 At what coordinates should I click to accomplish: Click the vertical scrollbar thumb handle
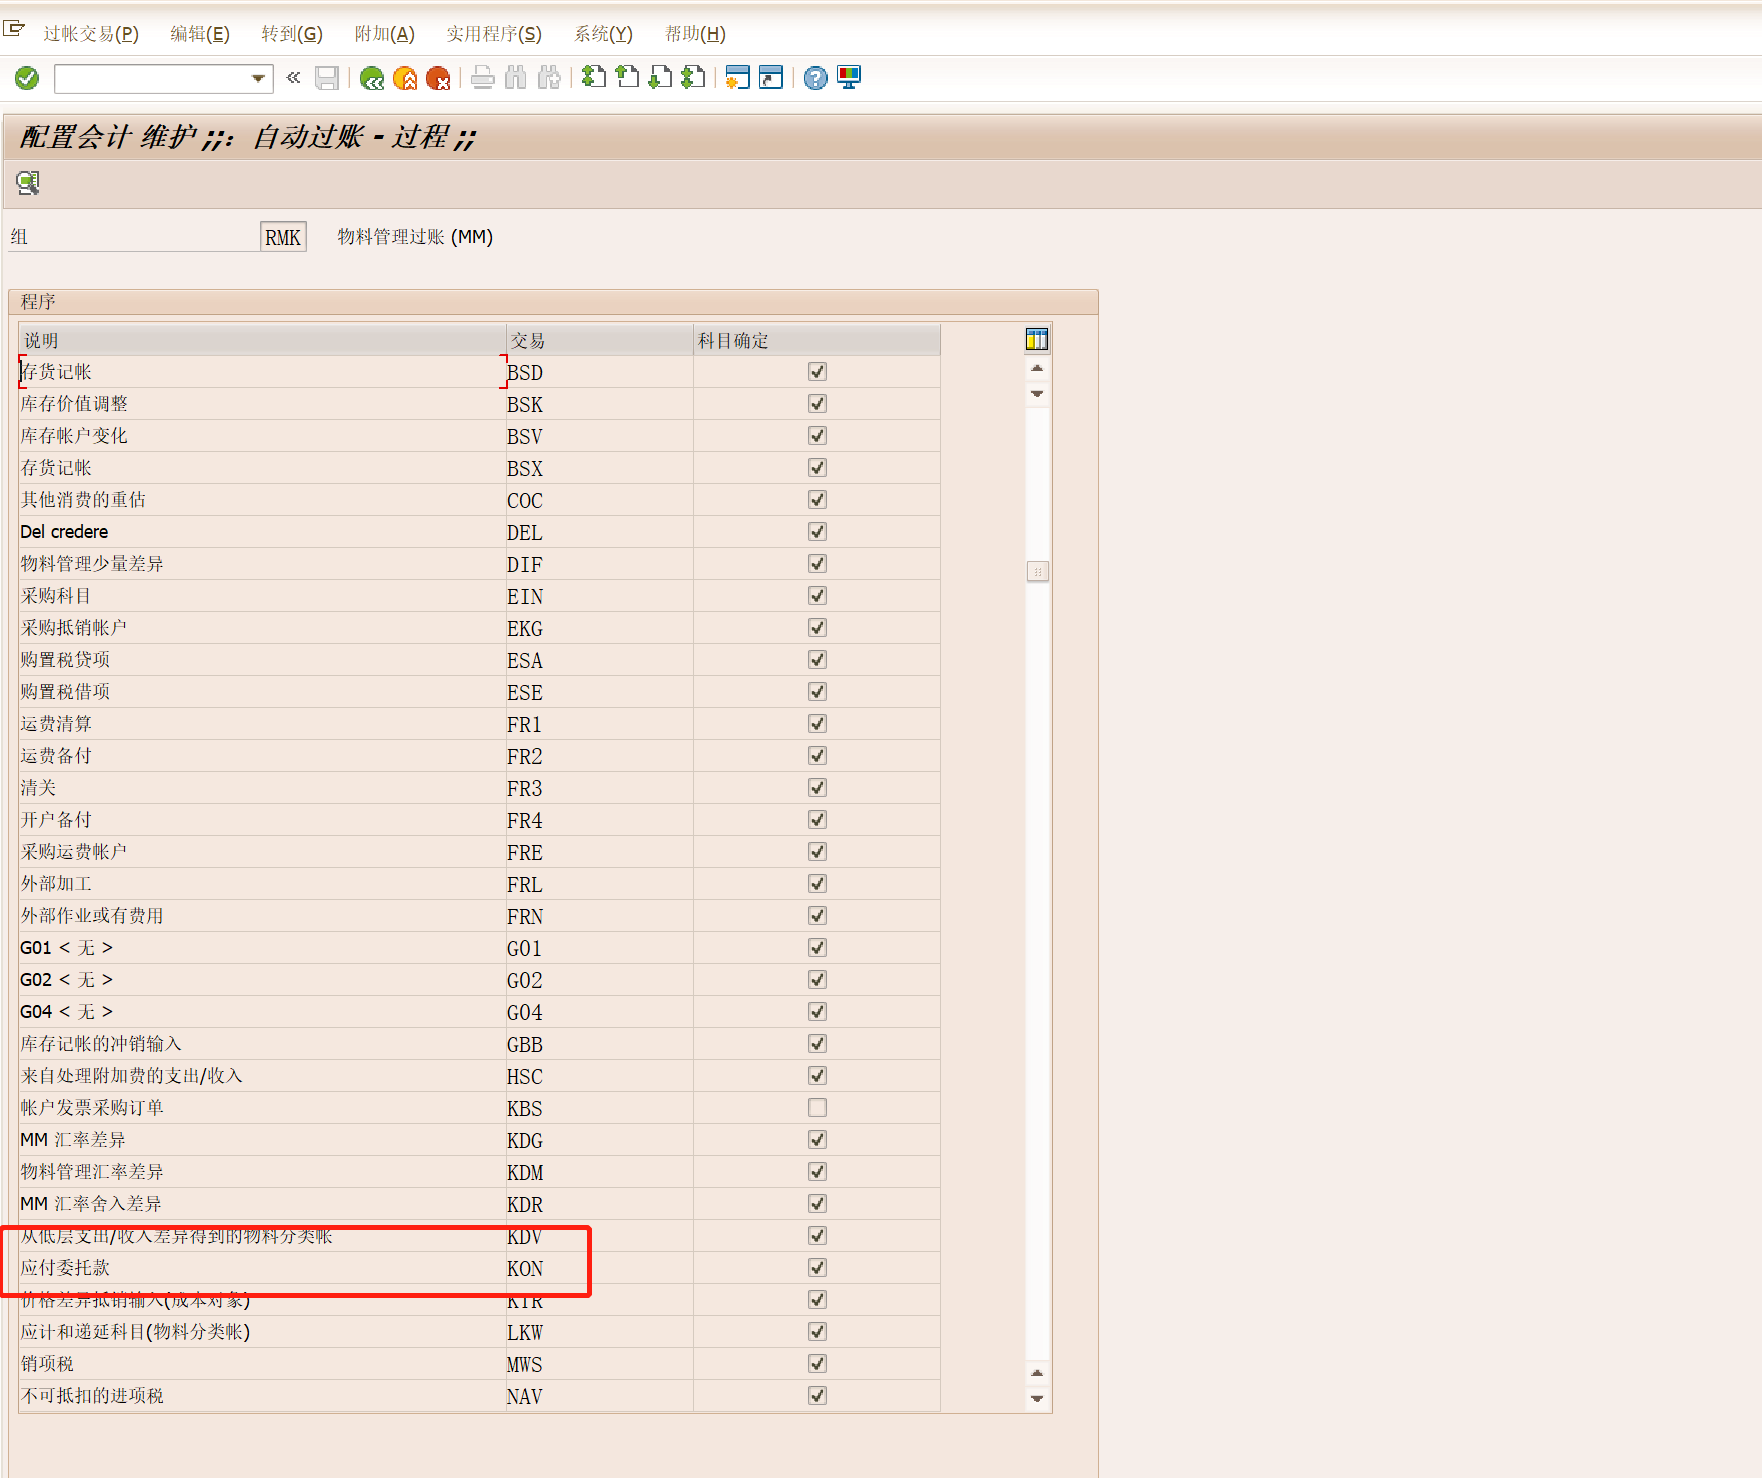pos(1037,572)
